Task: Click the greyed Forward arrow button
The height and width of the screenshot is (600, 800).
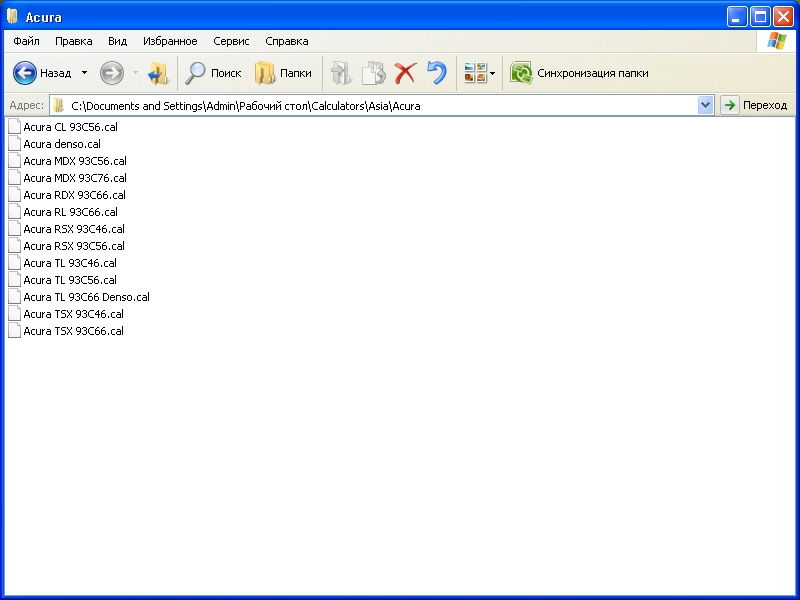Action: coord(112,73)
